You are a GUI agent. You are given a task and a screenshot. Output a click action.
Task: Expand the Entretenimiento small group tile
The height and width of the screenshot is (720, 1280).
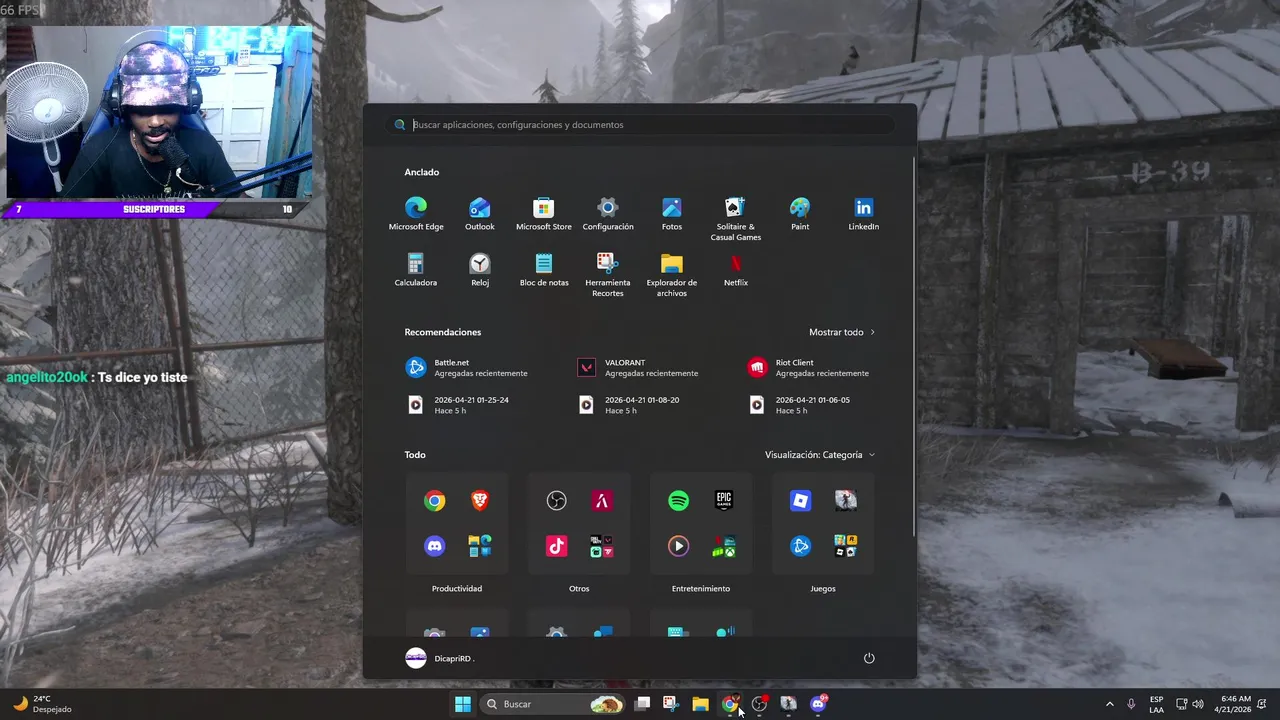[x=724, y=546]
